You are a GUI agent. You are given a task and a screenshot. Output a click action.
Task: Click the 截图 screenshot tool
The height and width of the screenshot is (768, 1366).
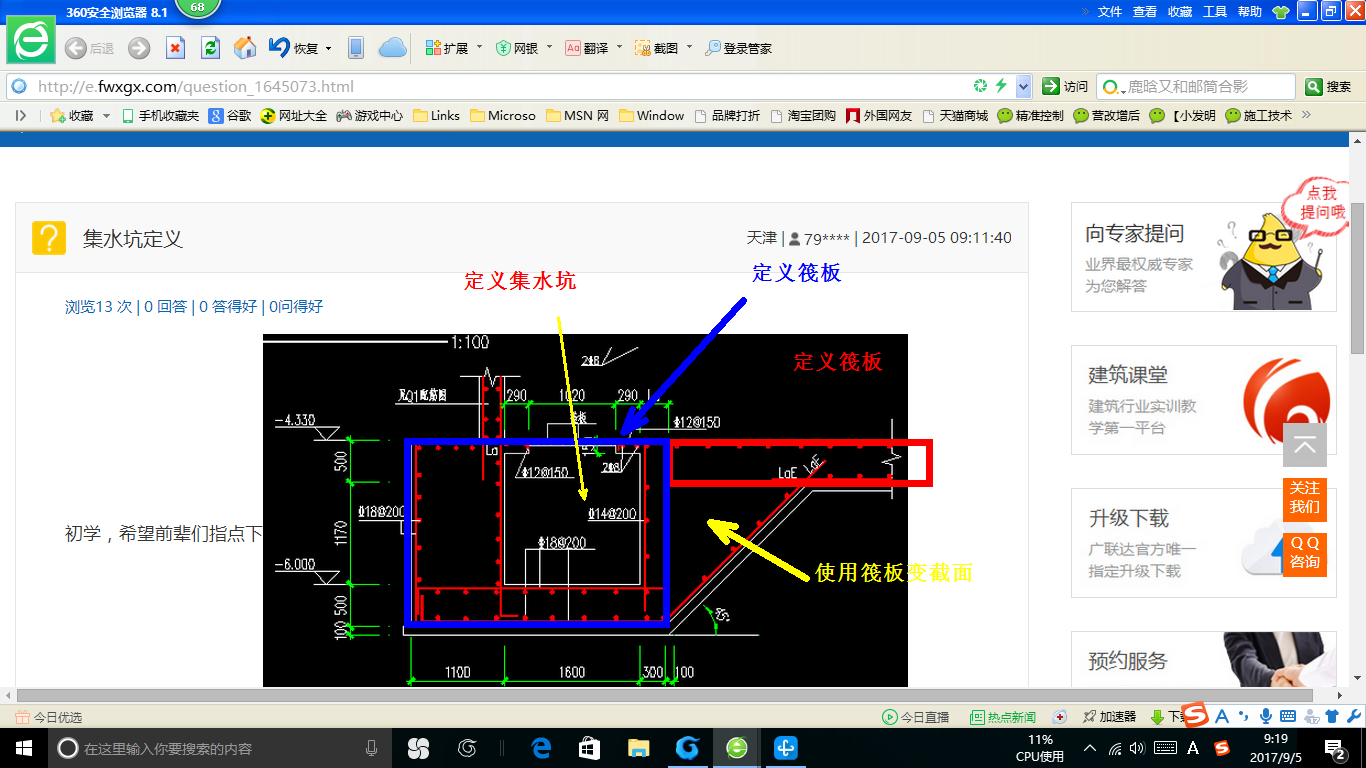click(657, 48)
